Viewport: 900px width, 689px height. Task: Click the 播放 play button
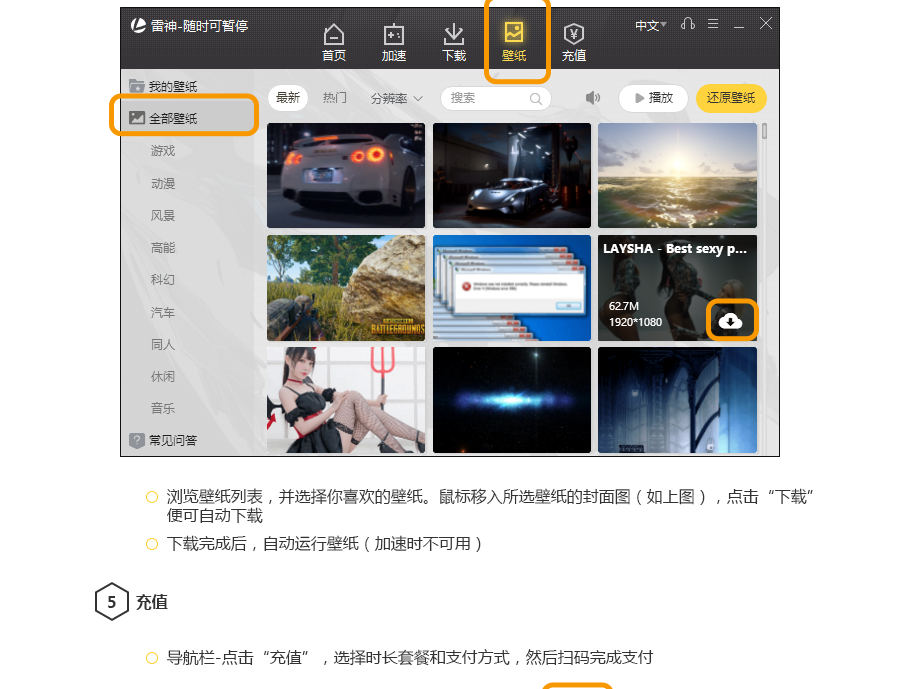point(653,98)
